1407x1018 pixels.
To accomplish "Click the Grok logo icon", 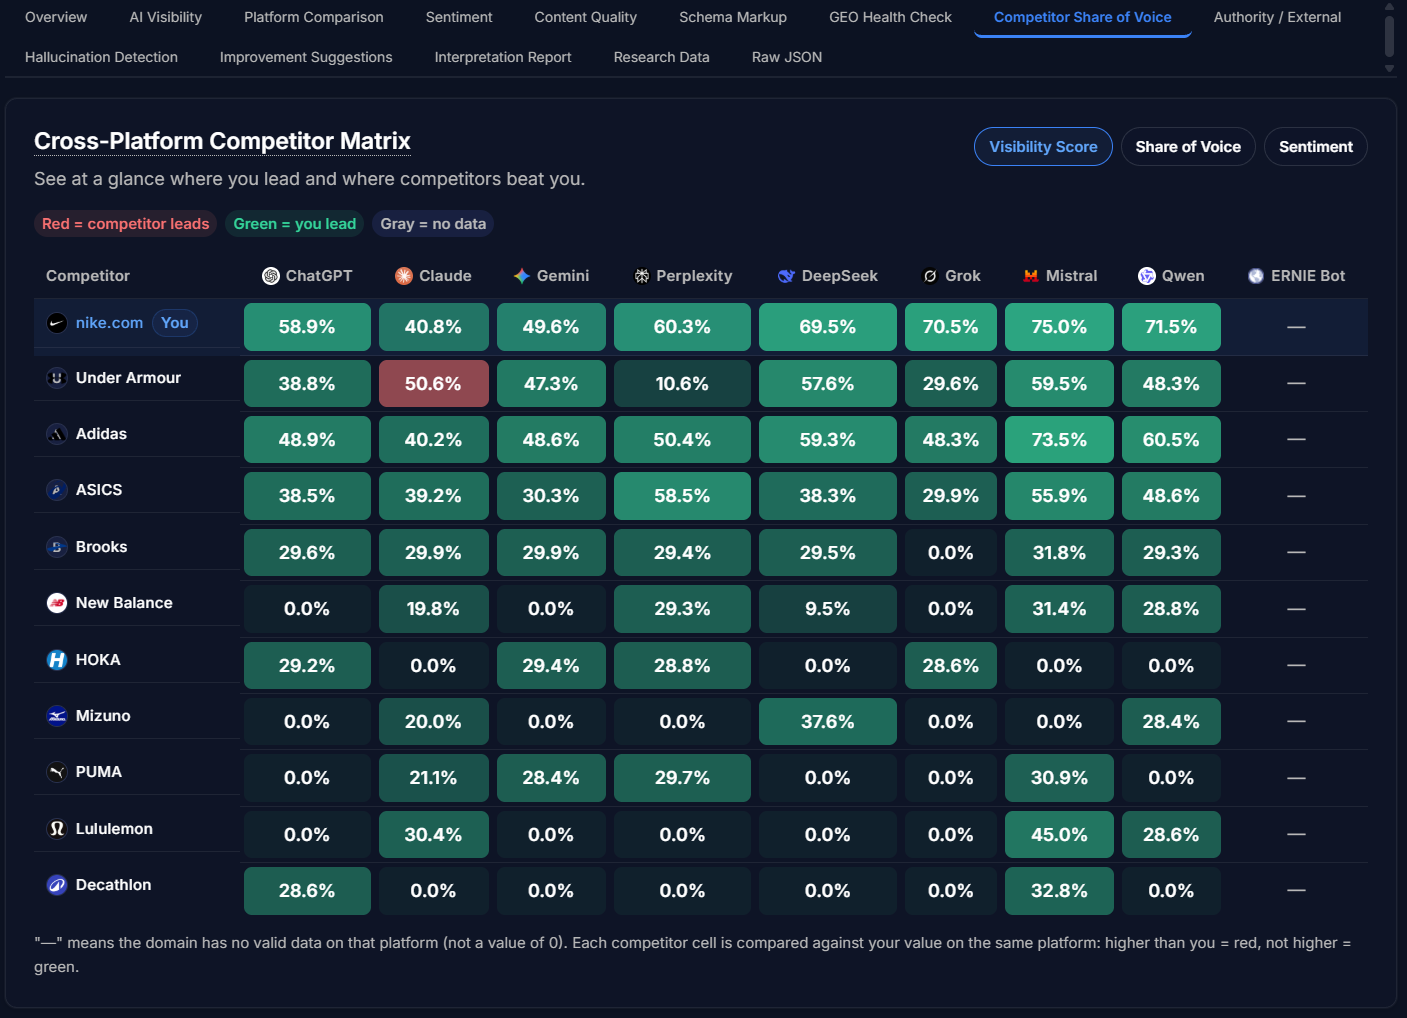I will tap(930, 276).
